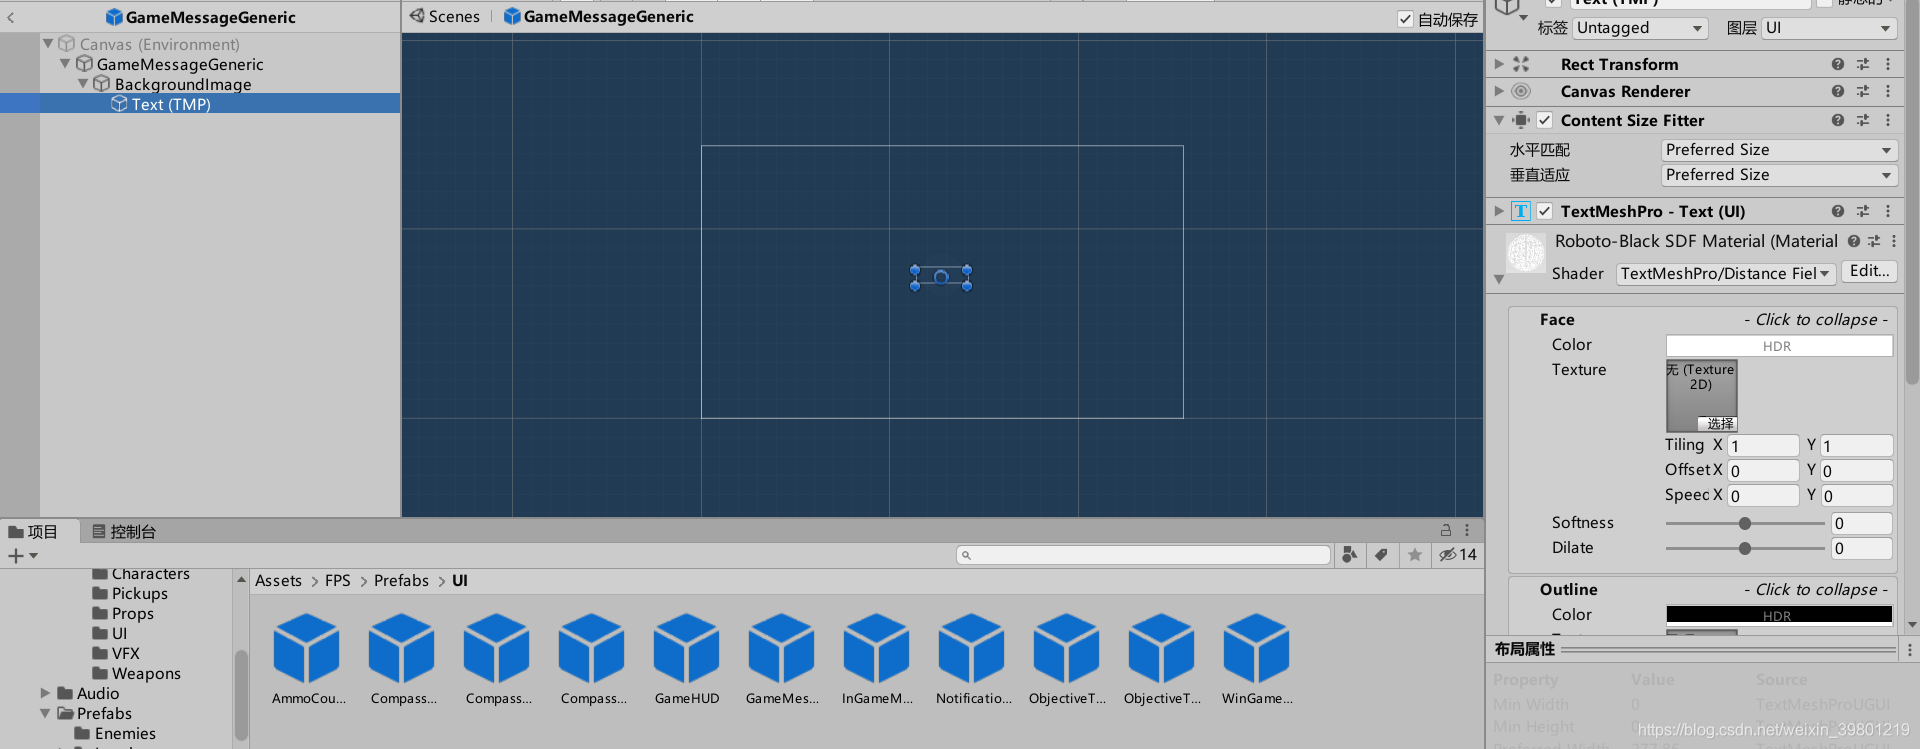Viewport: 1920px width, 749px height.
Task: Open Content Size Fitter help icon
Action: point(1838,120)
